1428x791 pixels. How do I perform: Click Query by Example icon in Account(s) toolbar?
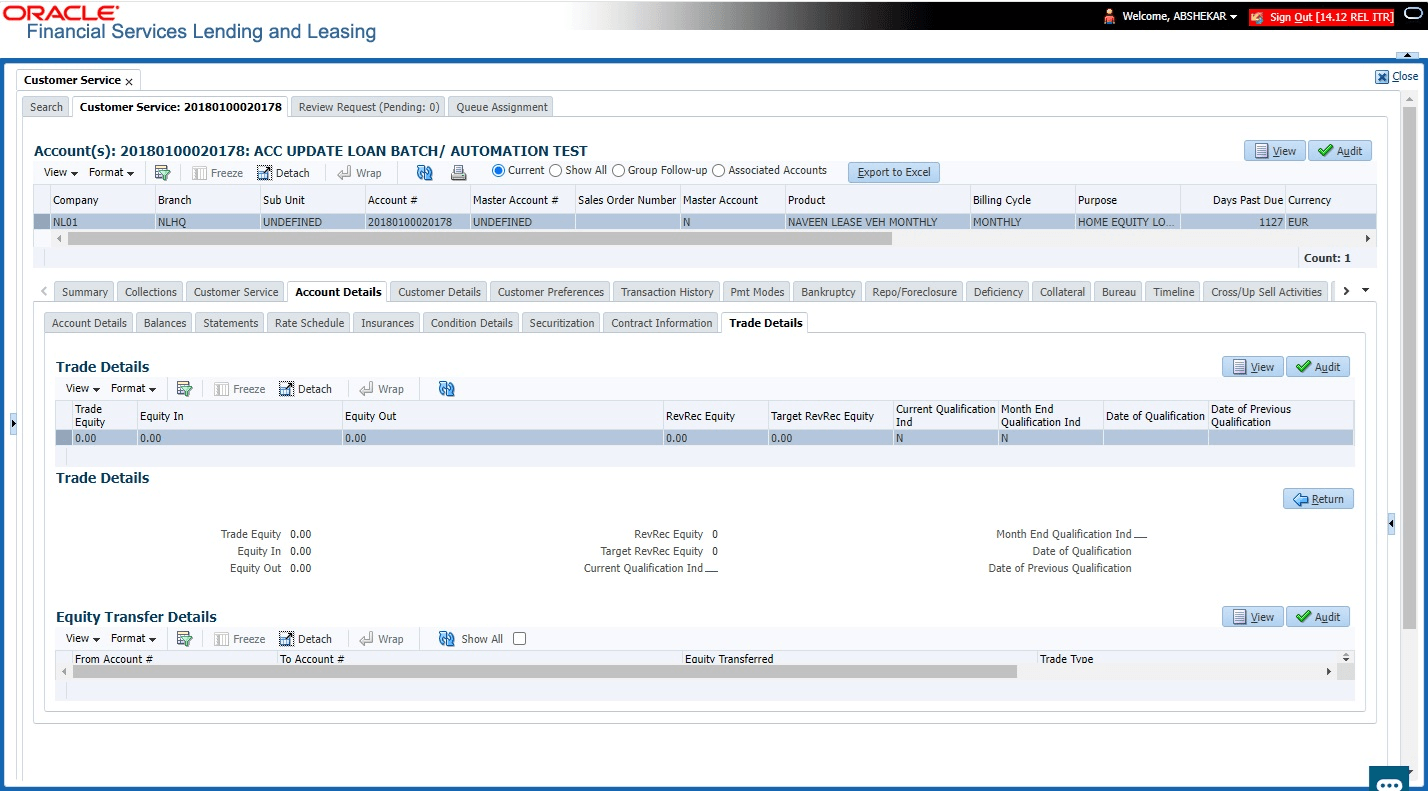[x=163, y=173]
